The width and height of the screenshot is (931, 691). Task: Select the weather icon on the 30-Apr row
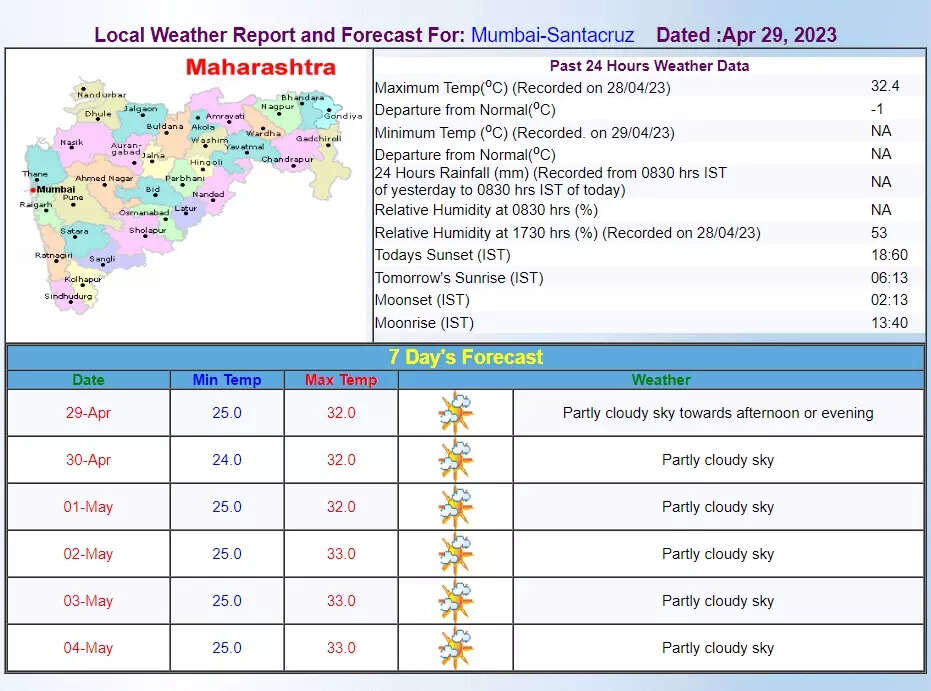(x=455, y=459)
